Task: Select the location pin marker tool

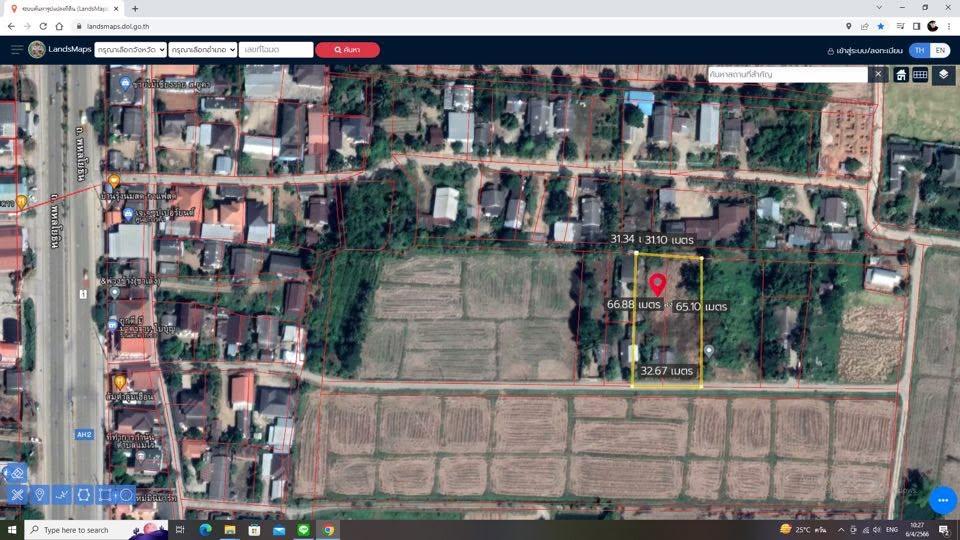Action: coord(40,495)
